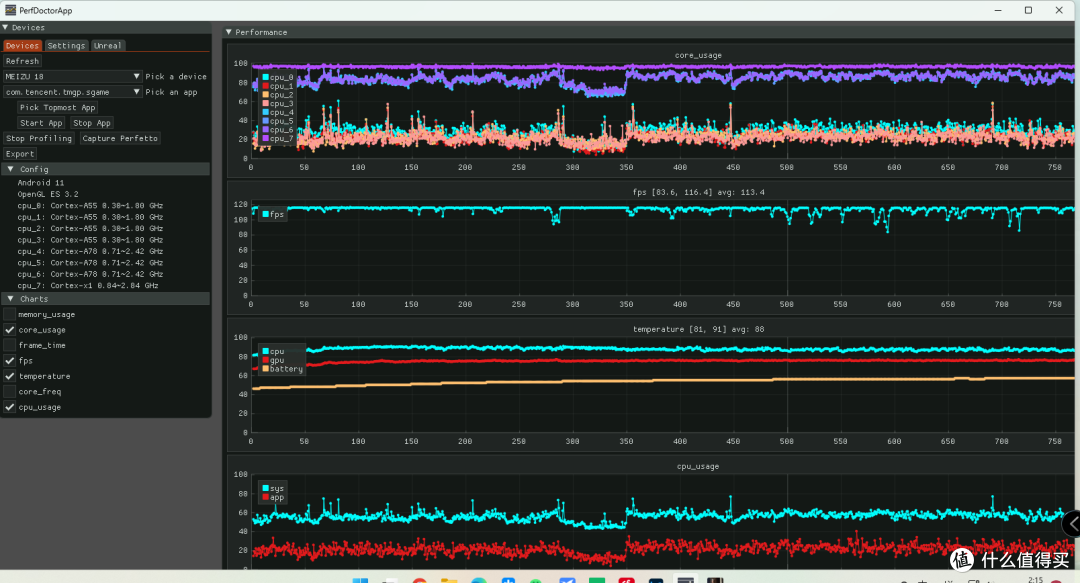1080x583 pixels.
Task: Click the app legend entry in cpu_usage chart
Action: coord(273,498)
